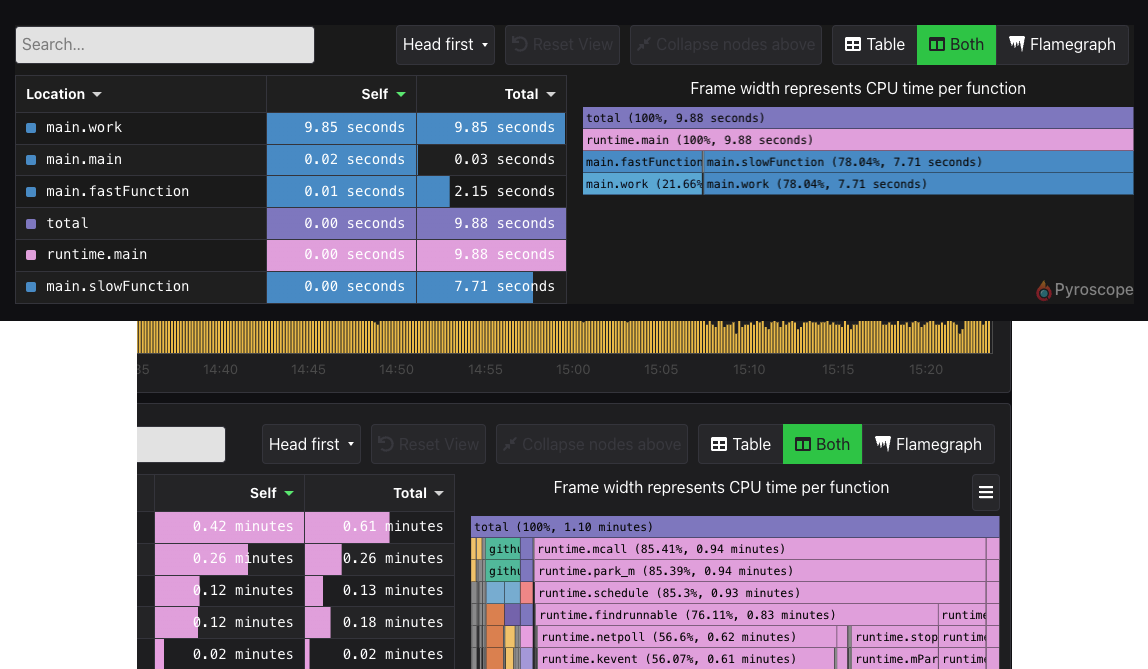1148x669 pixels.
Task: Click runtime.schedule (85.3%) flame bar
Action: point(760,593)
